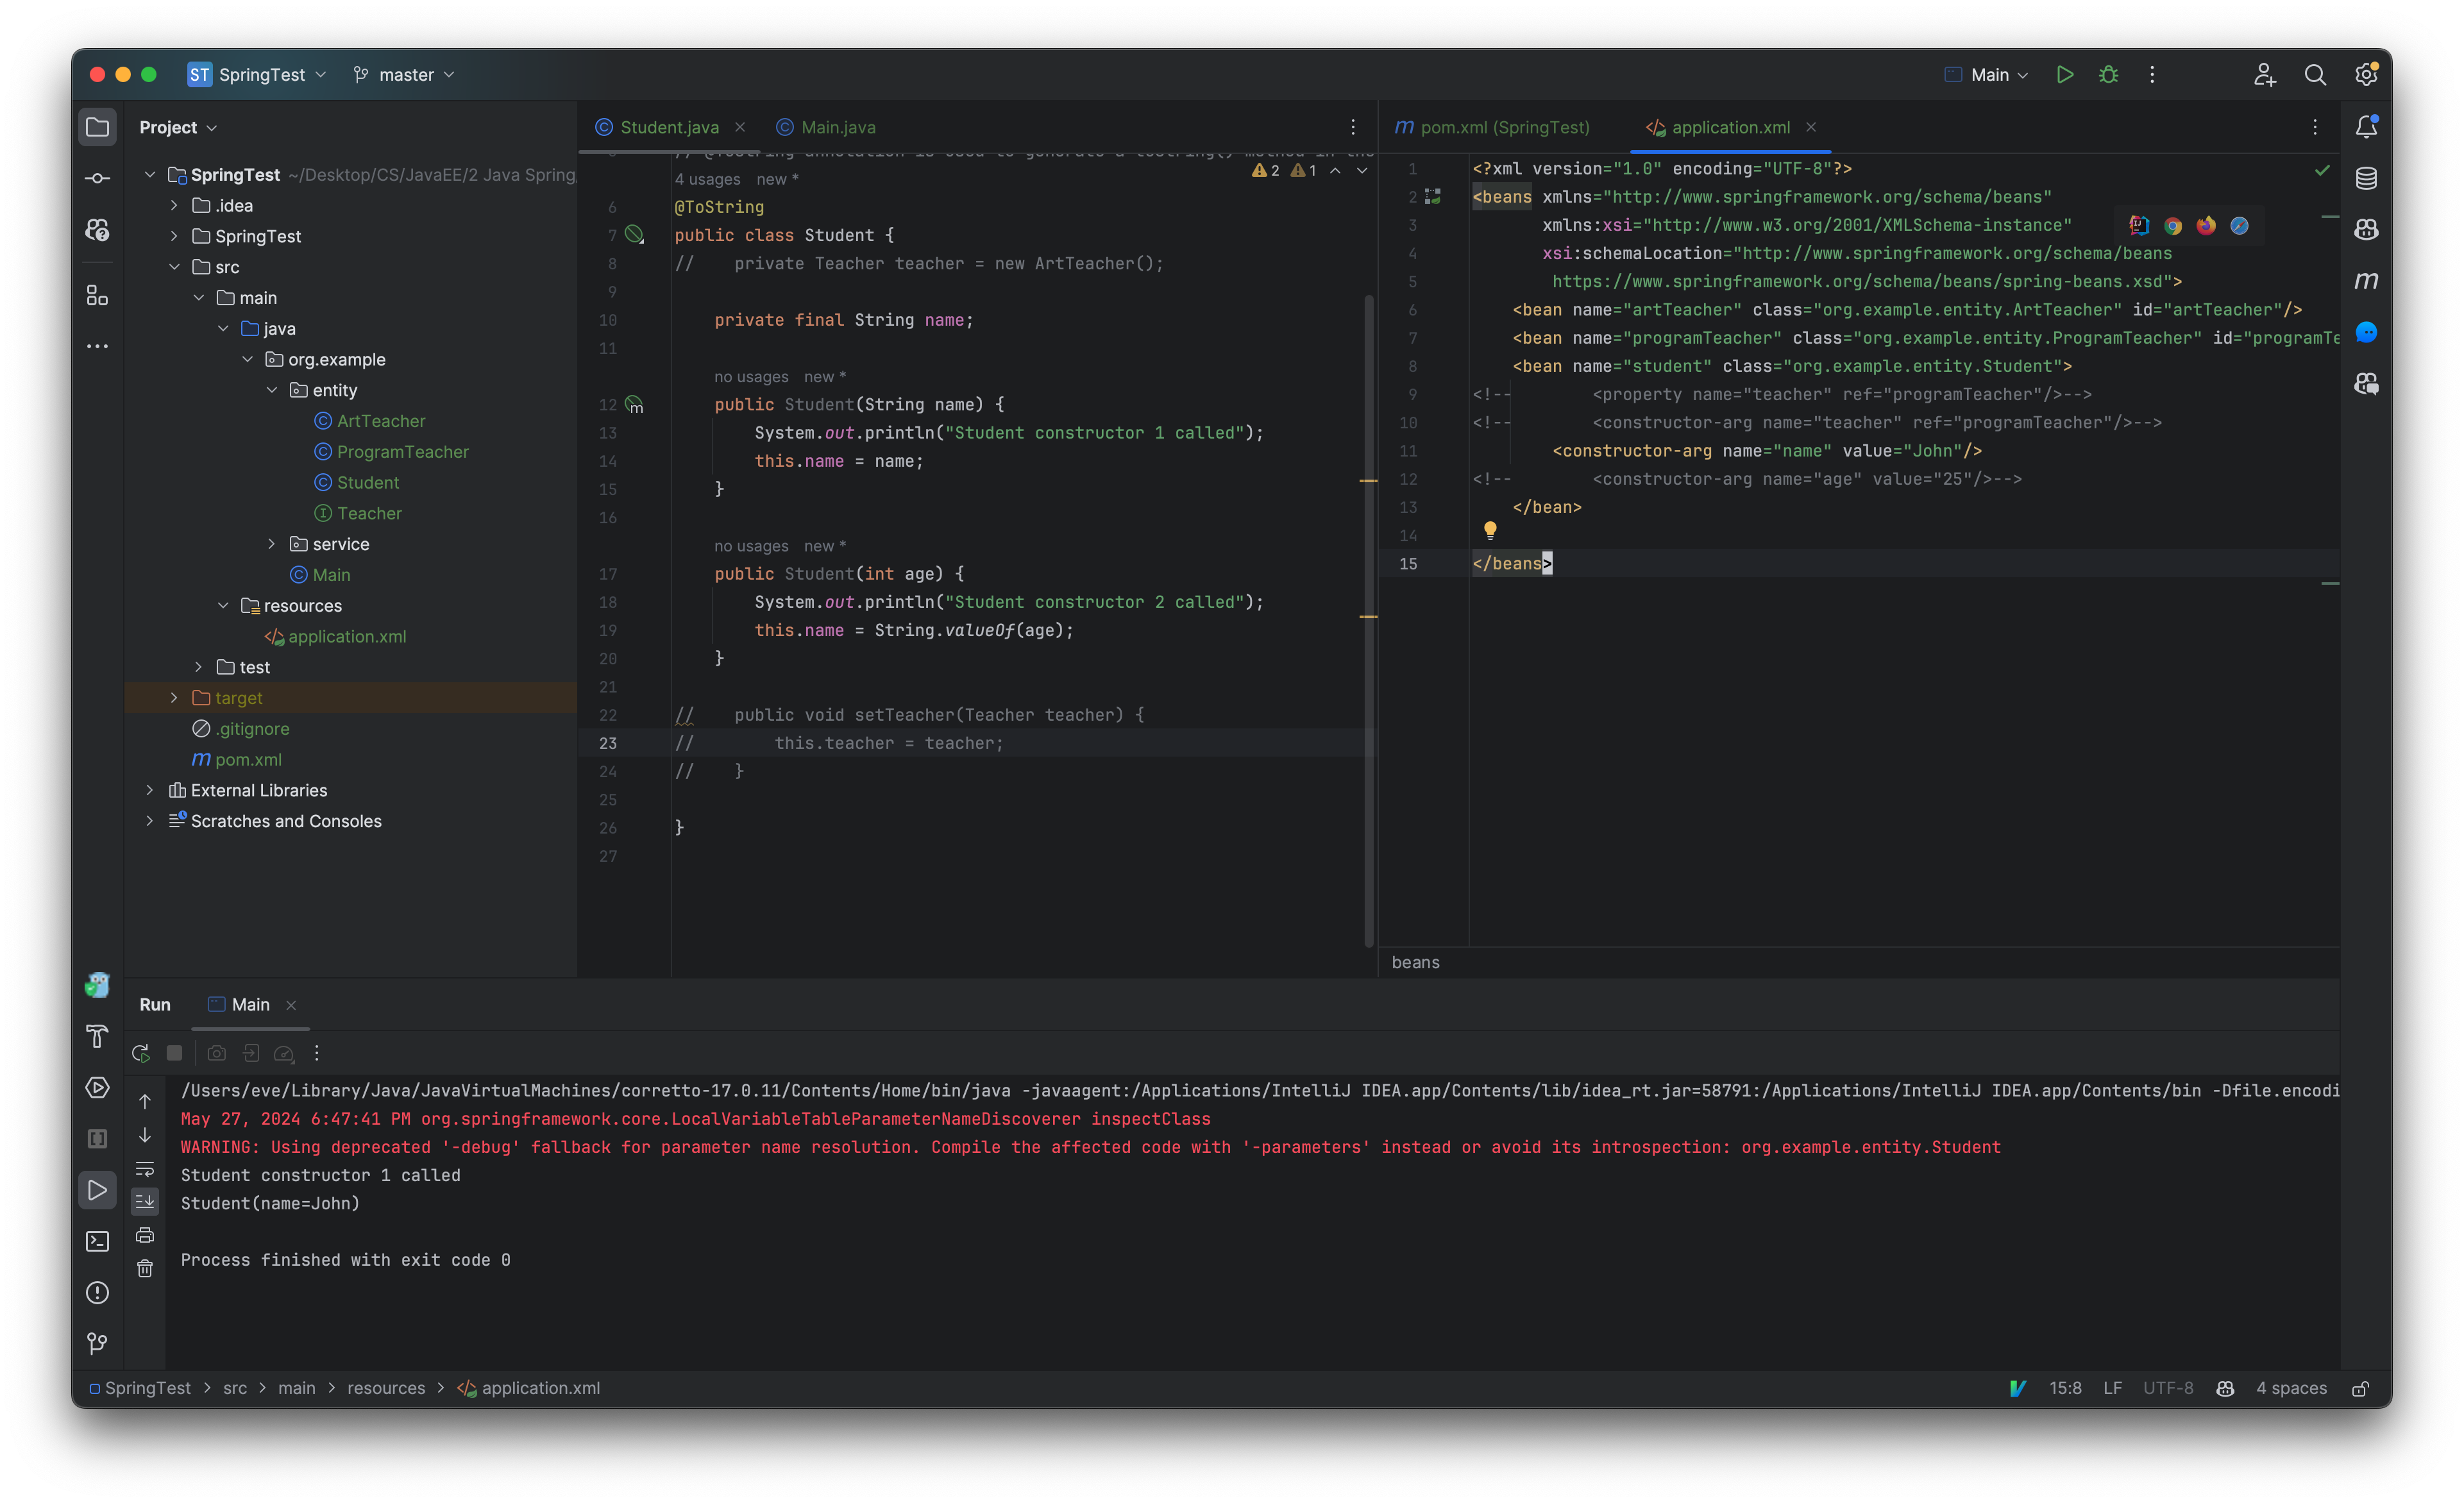Open Search Everywhere with the magnifier
The image size is (2464, 1503).
pos(2315,74)
